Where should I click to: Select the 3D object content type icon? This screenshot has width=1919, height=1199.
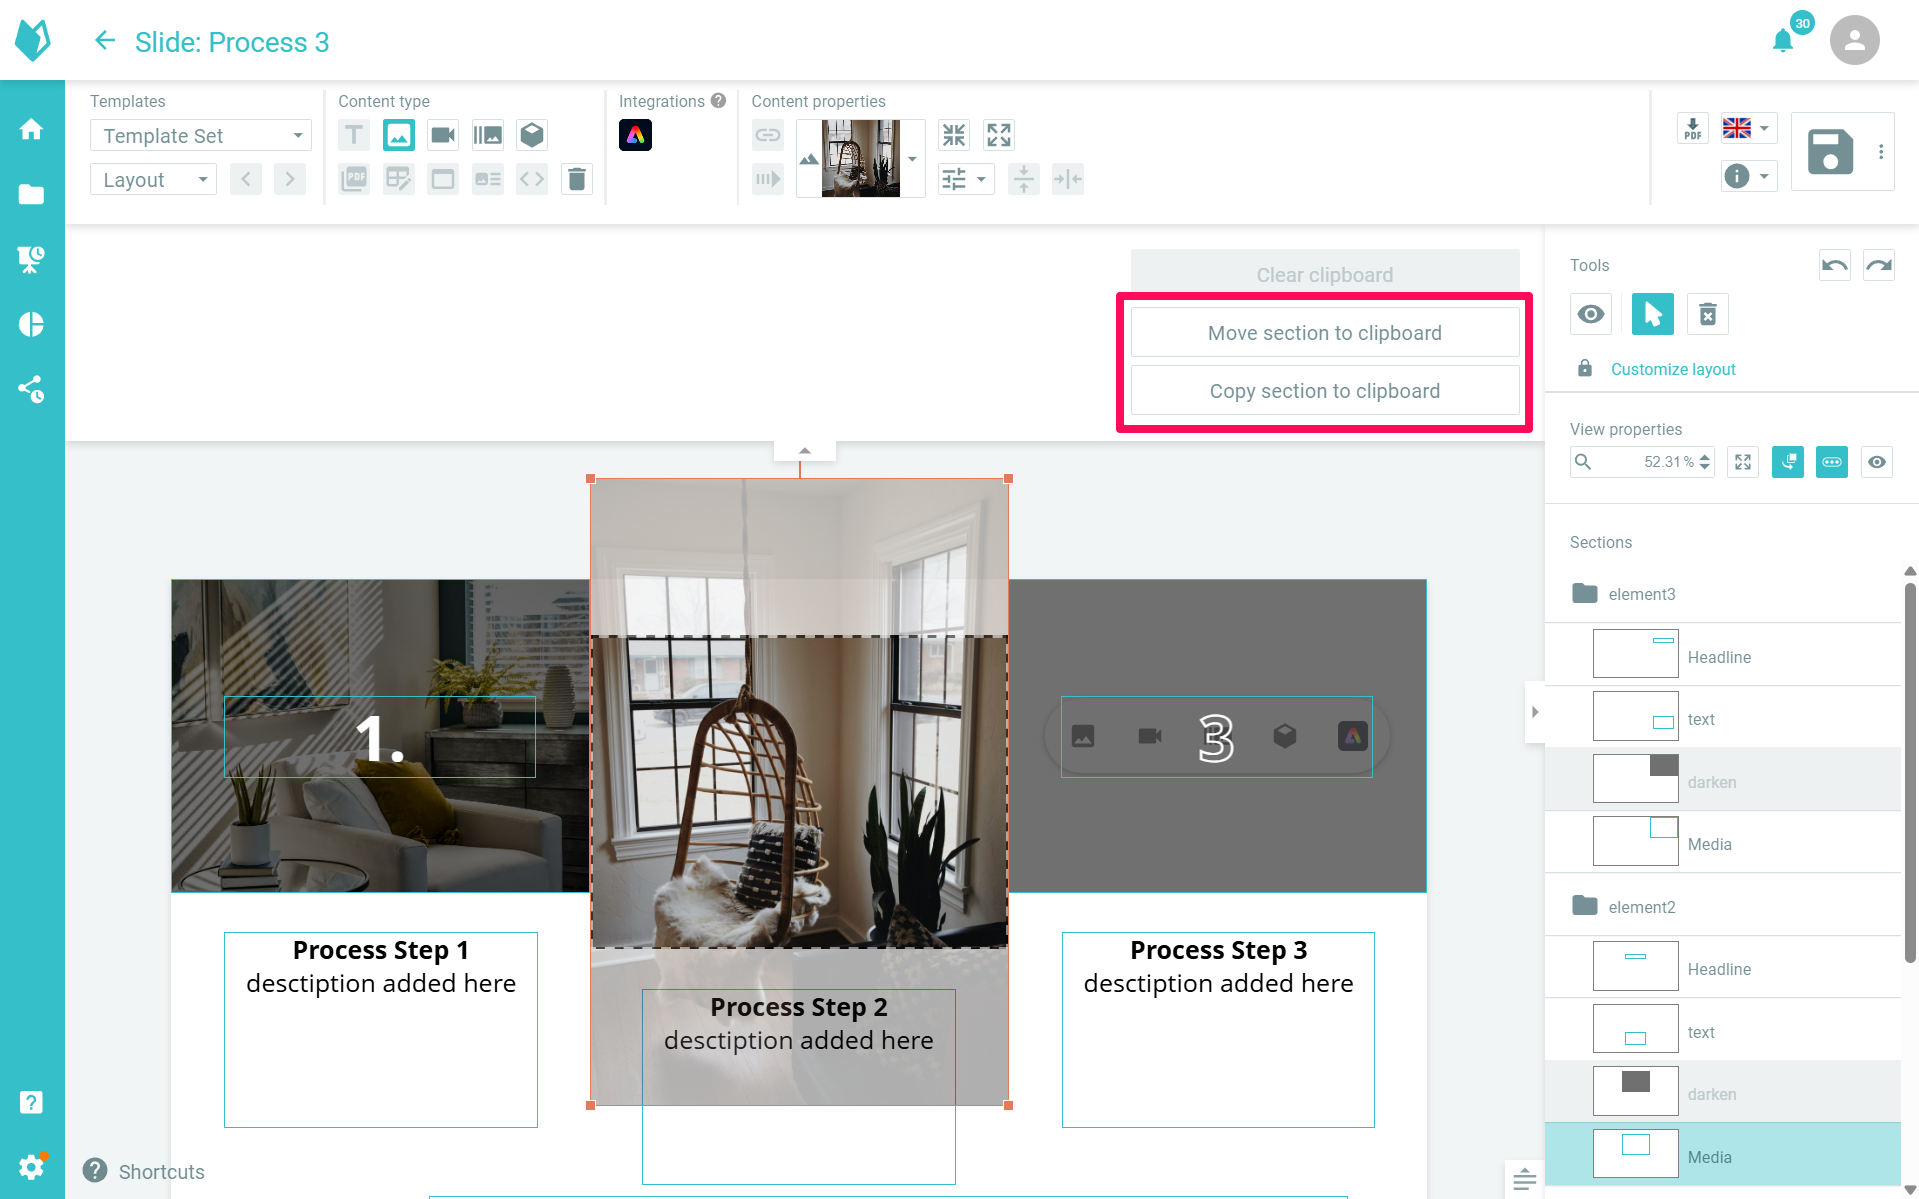(532, 135)
